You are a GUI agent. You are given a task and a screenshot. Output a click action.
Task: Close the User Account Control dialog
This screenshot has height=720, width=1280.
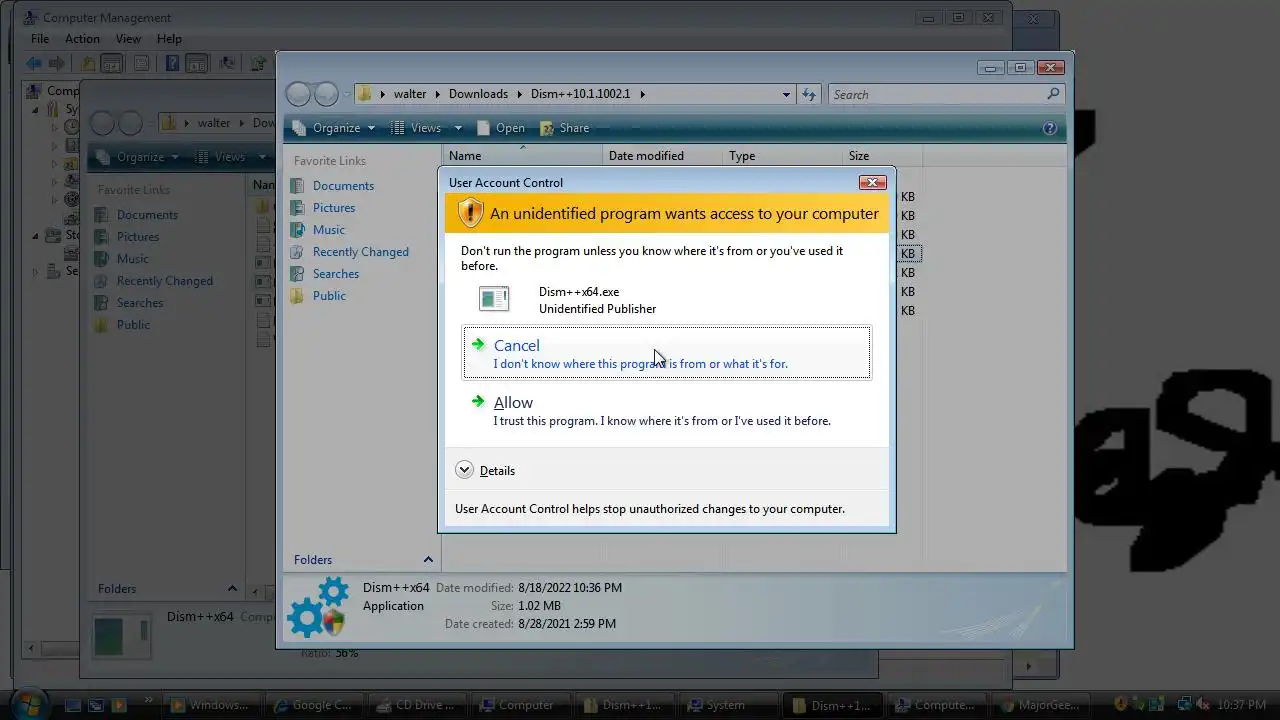point(872,183)
